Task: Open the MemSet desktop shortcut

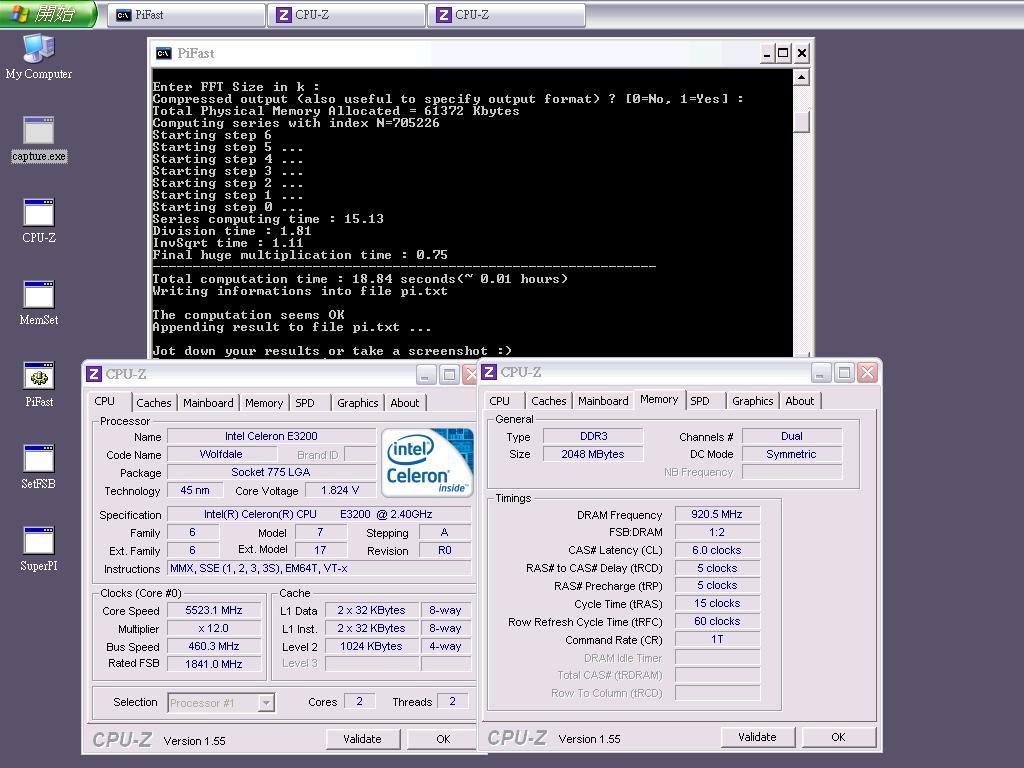Action: [x=39, y=303]
